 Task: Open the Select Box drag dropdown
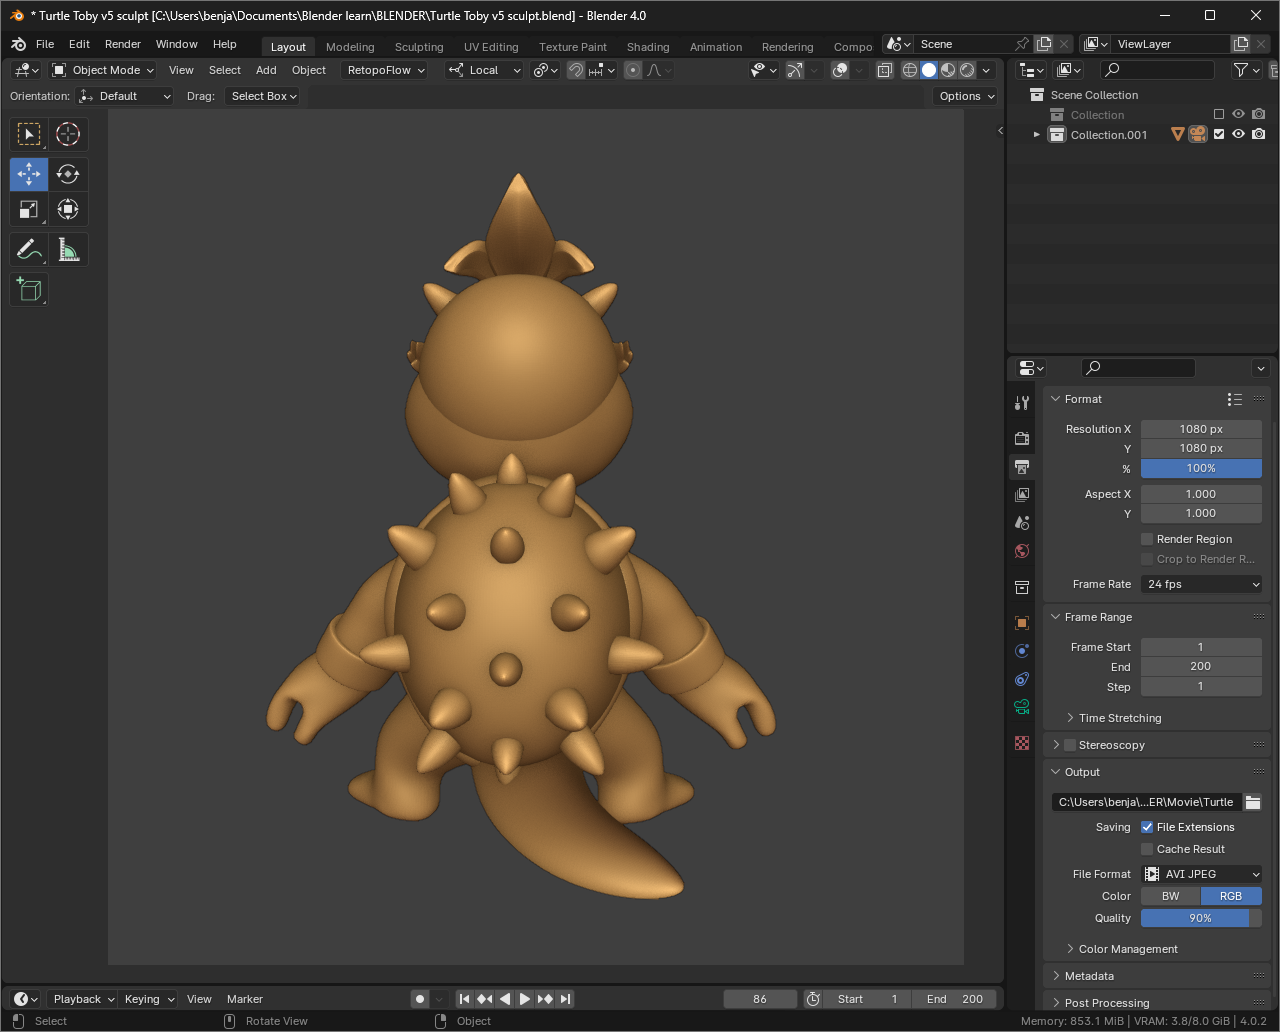click(262, 96)
